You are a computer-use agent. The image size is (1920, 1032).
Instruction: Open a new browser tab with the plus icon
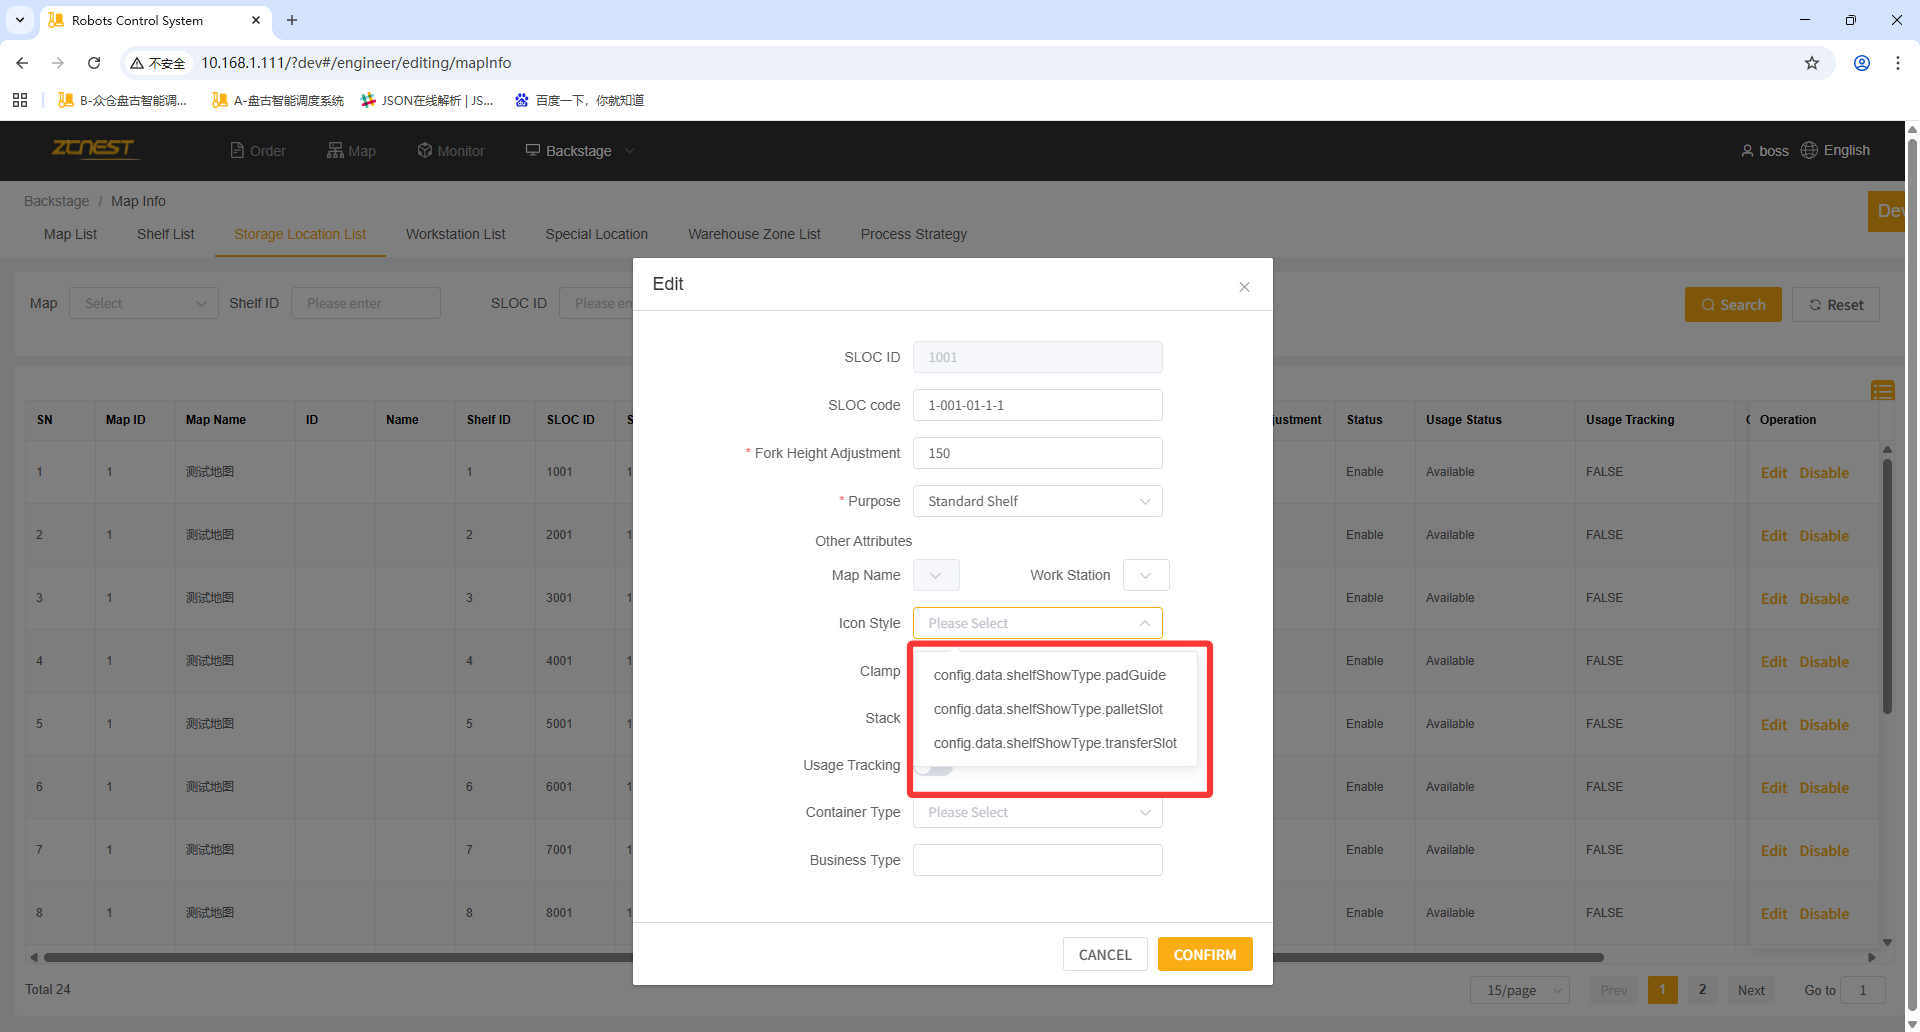(292, 20)
